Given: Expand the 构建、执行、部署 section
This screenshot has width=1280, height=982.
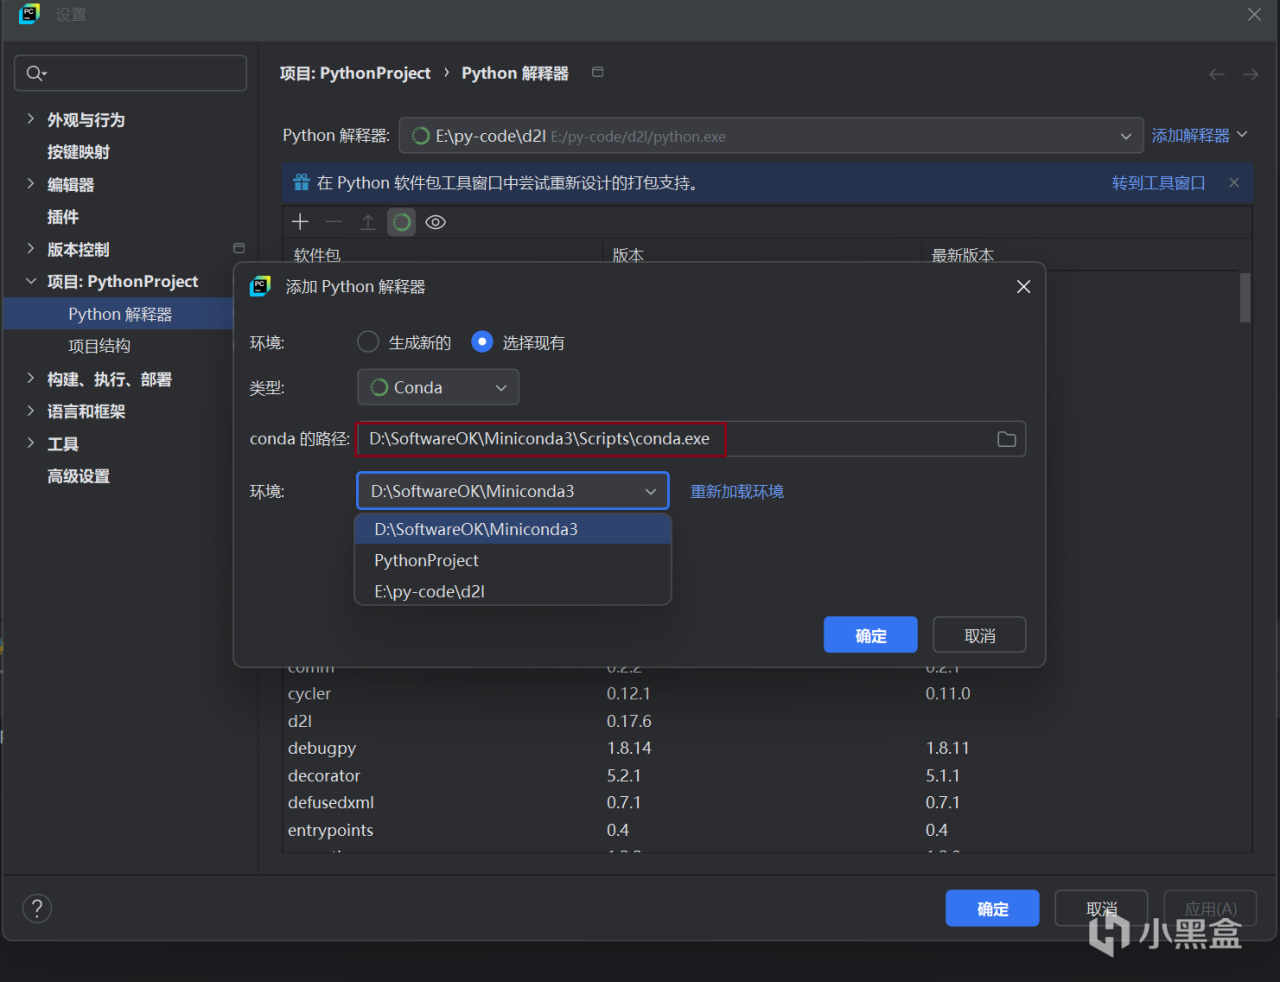Looking at the screenshot, I should (30, 379).
